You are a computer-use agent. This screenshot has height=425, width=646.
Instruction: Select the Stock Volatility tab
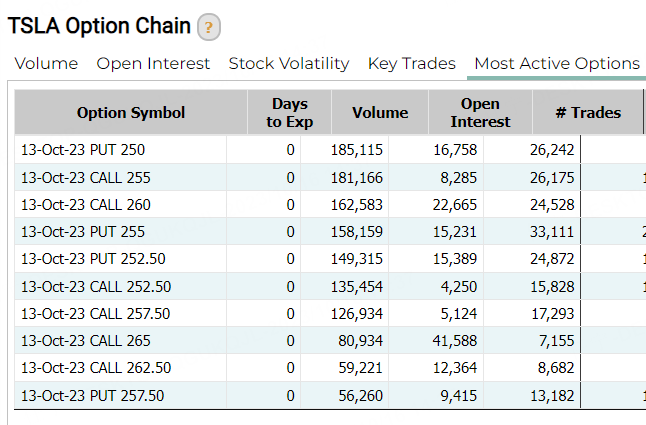pos(289,63)
